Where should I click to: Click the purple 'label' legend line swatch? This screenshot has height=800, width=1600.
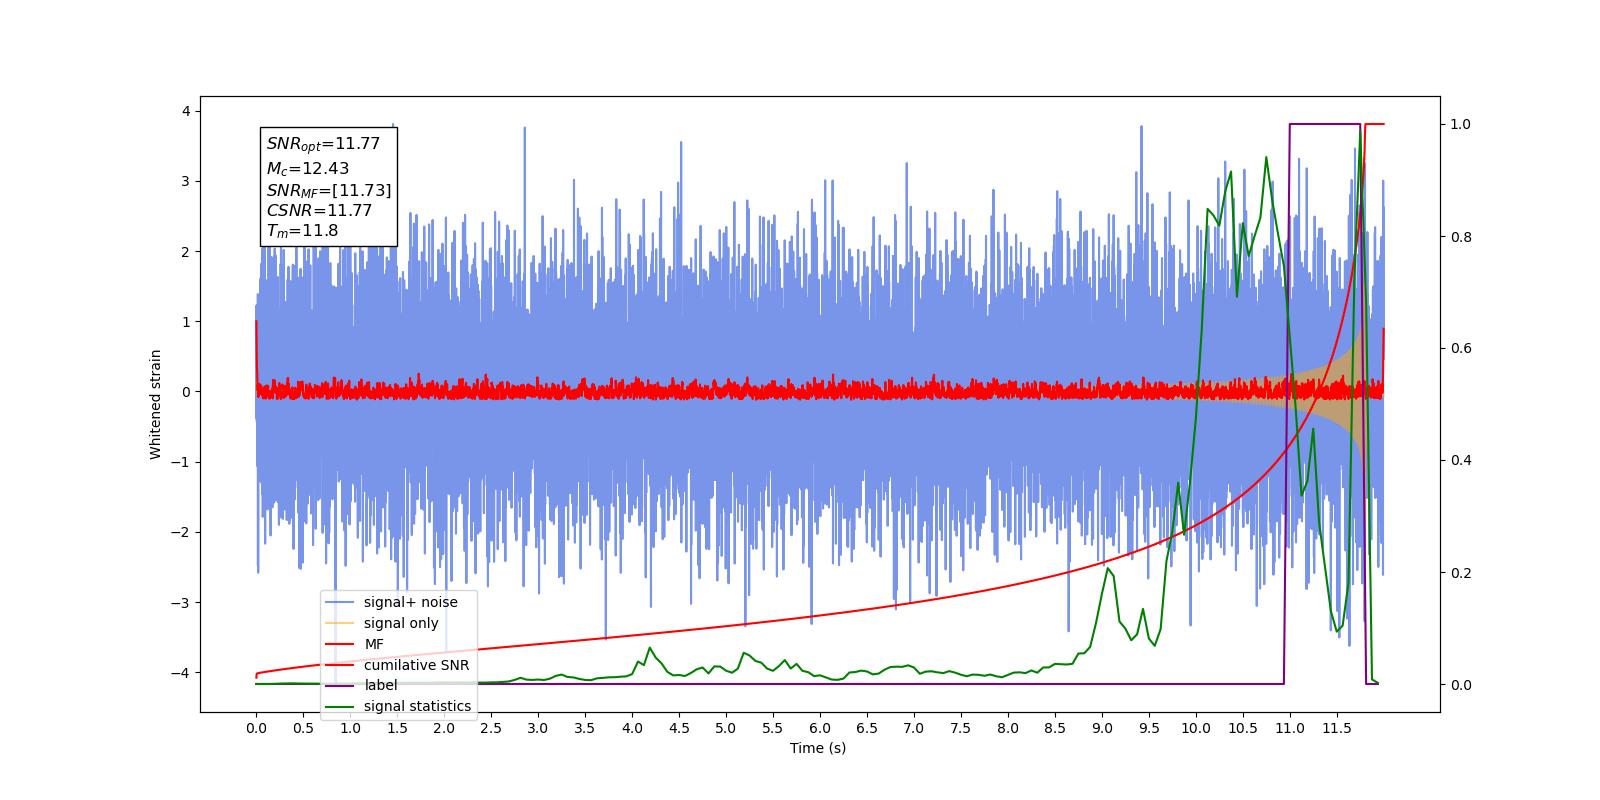pos(340,685)
